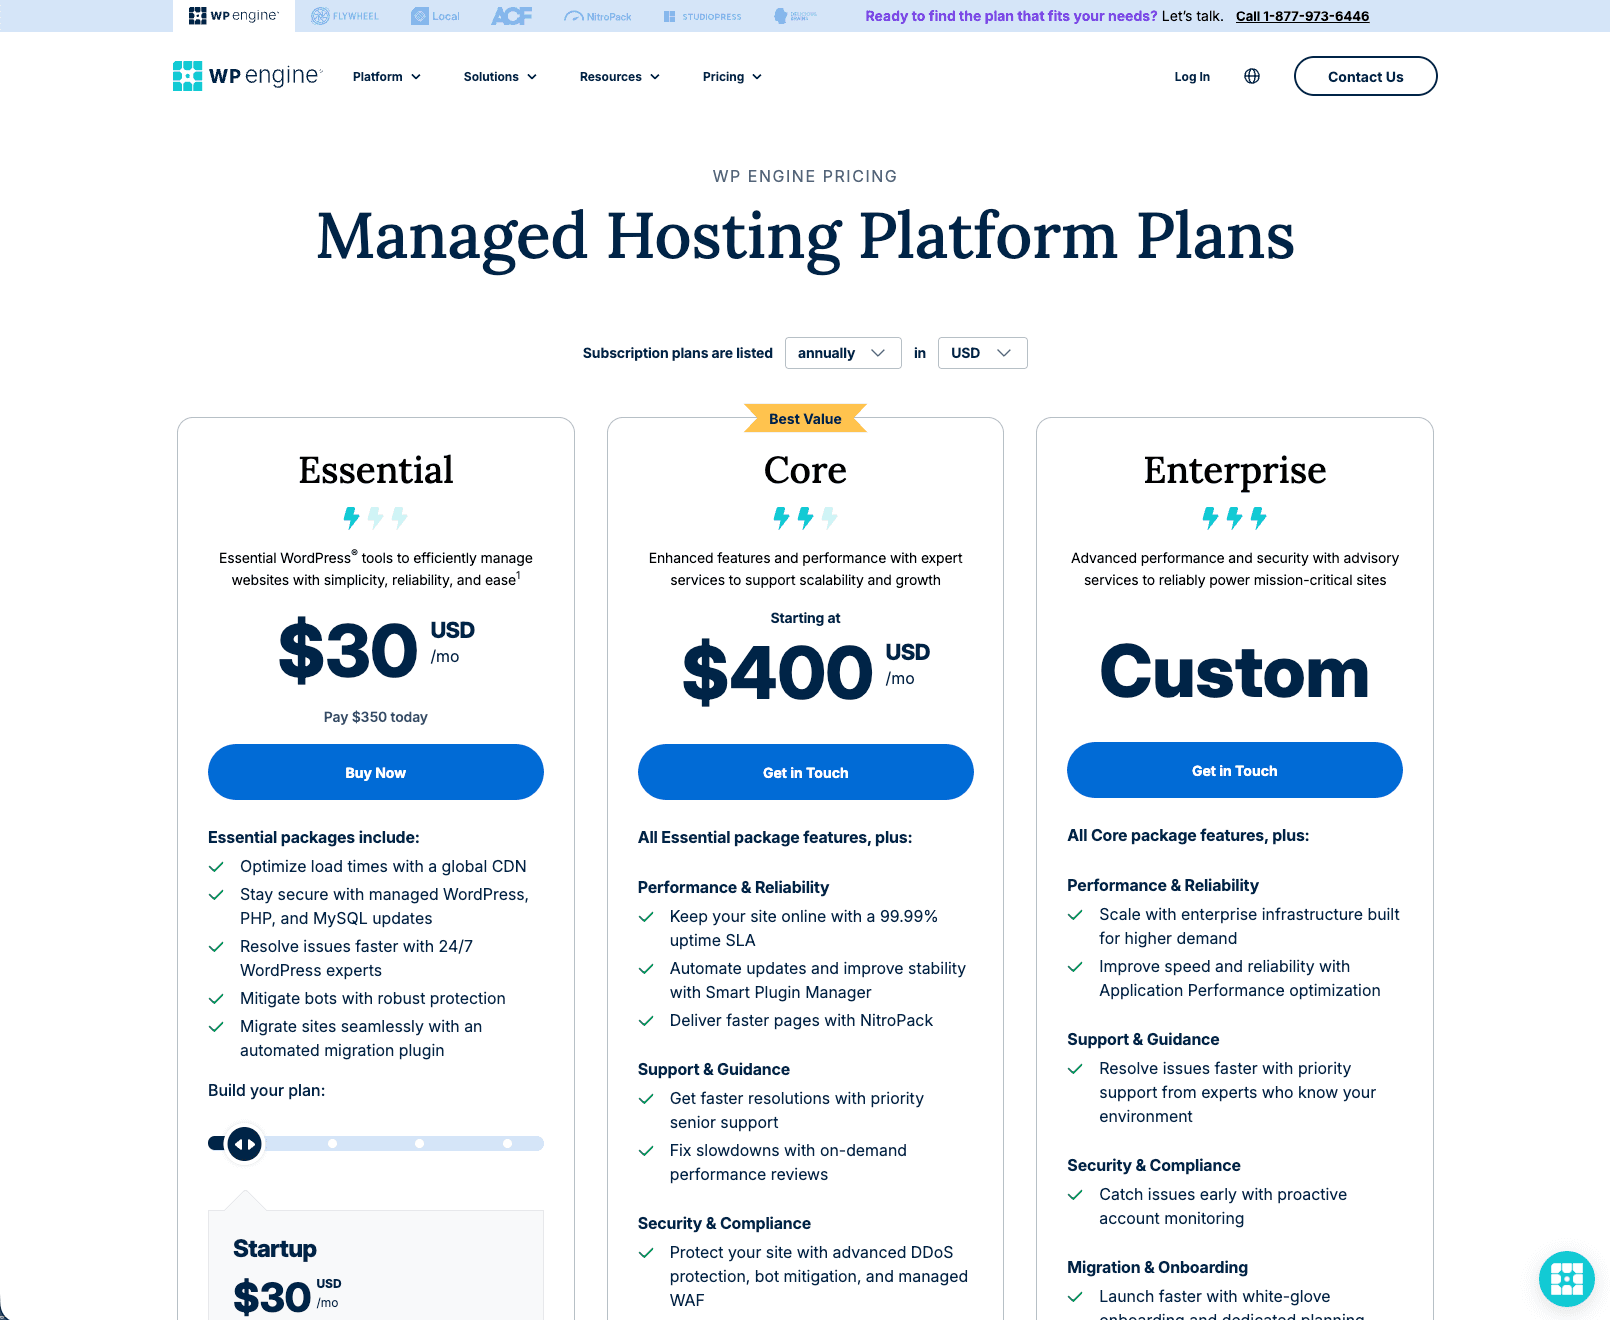Select the third dot on plan slider

(x=419, y=1143)
